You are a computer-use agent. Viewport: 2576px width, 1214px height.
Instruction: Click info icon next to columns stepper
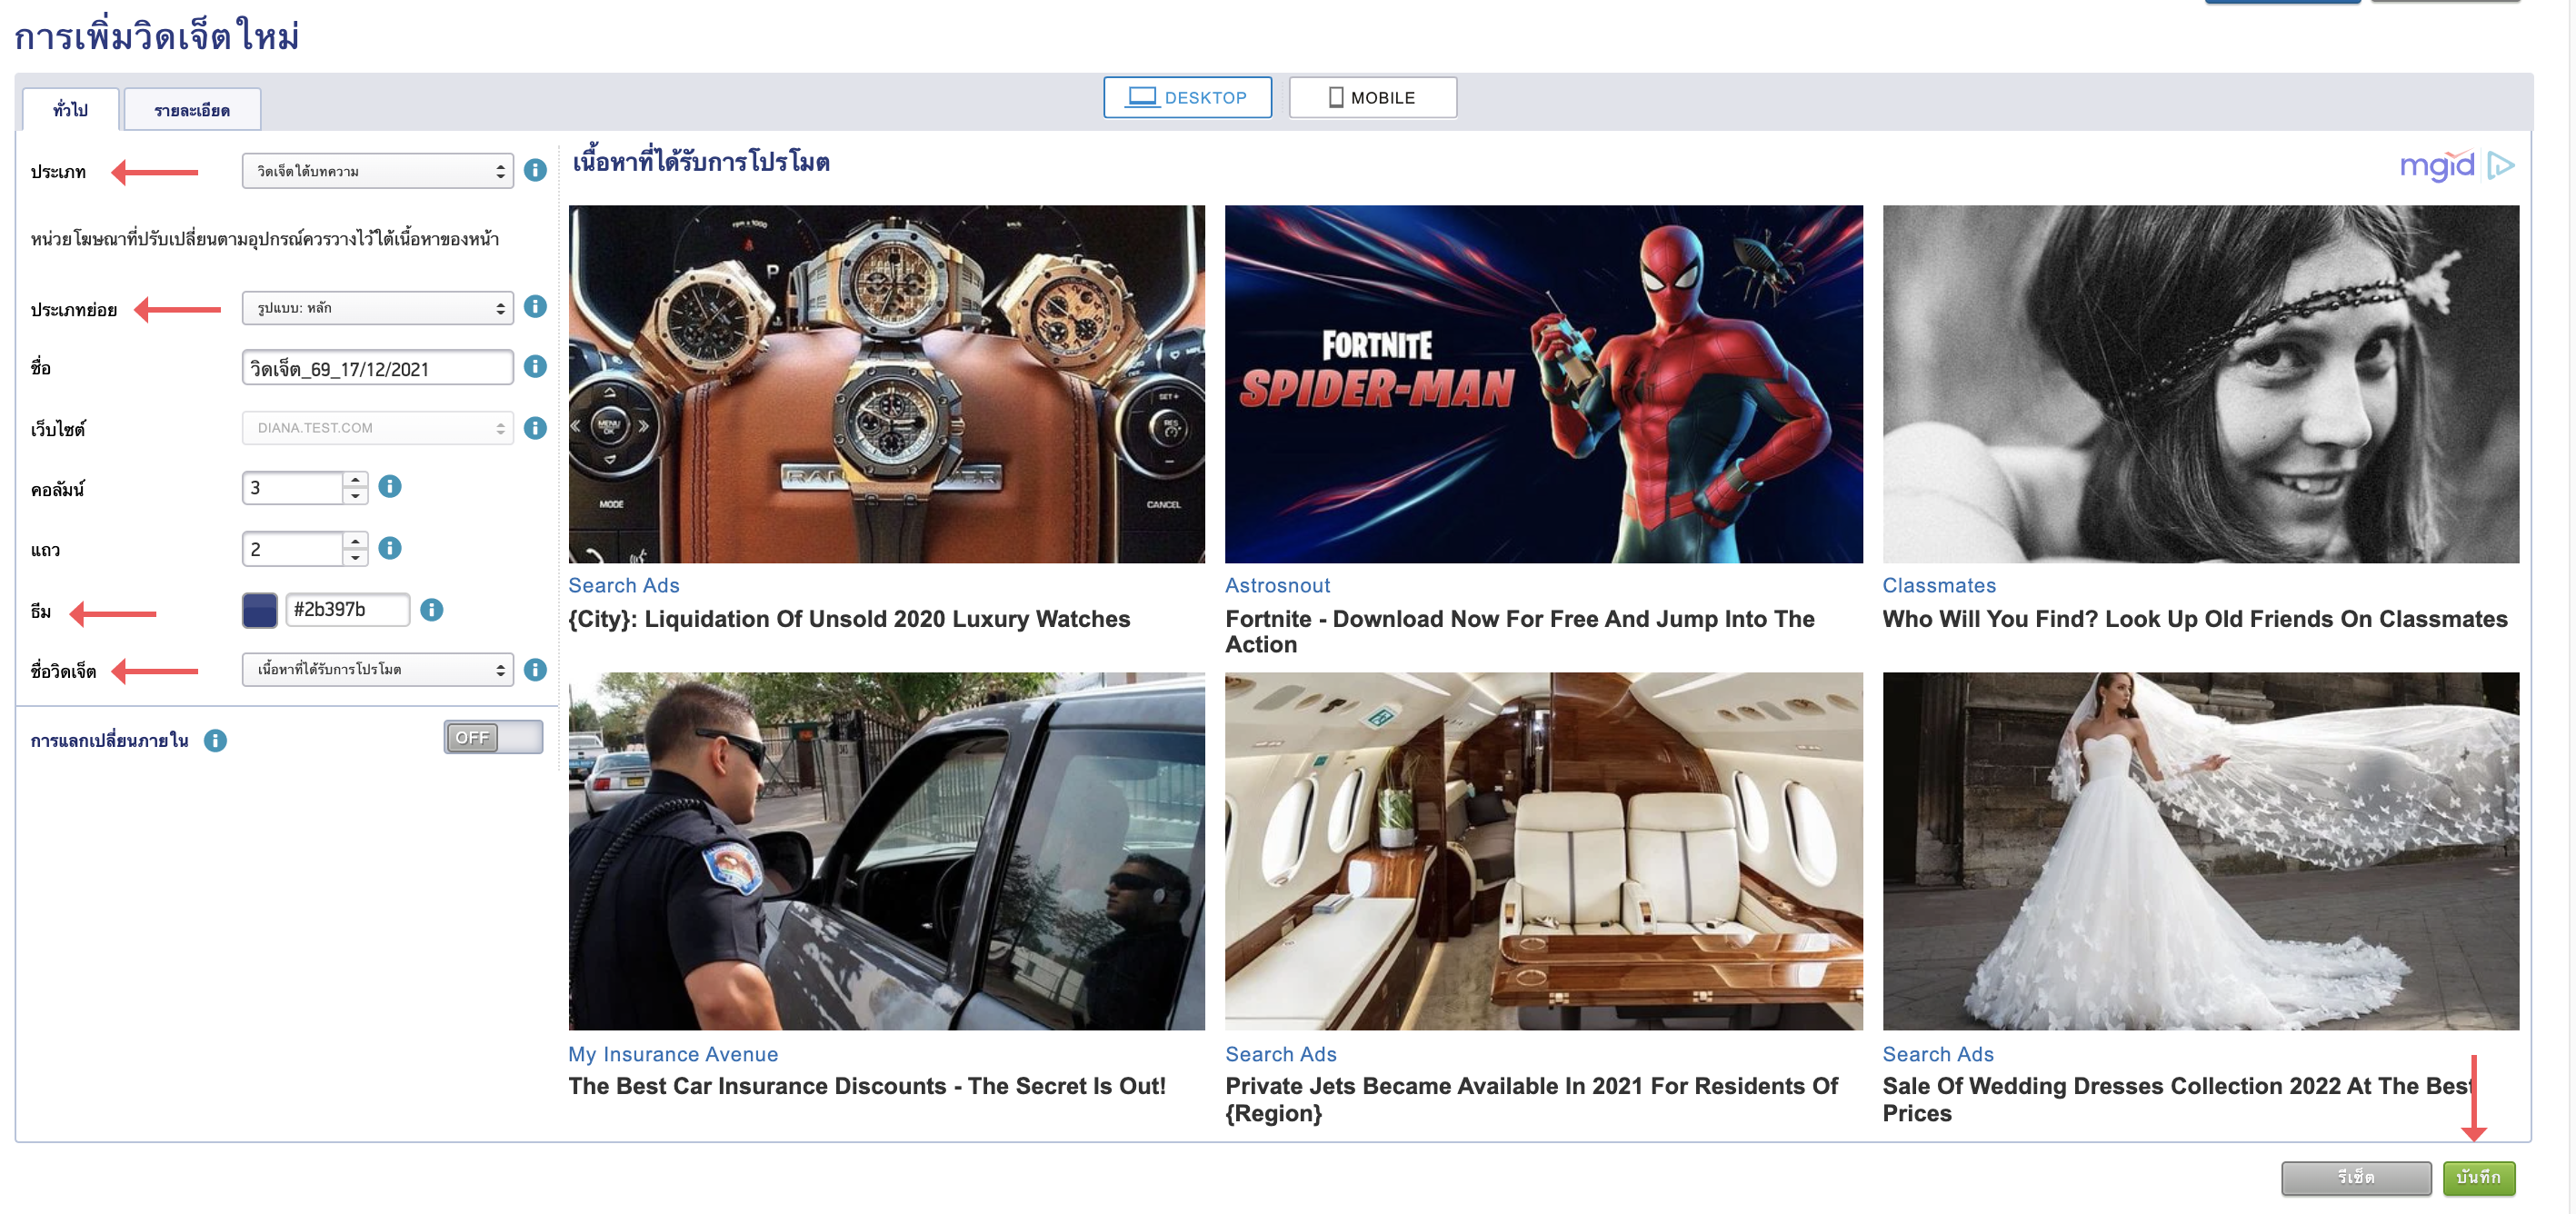(x=390, y=487)
